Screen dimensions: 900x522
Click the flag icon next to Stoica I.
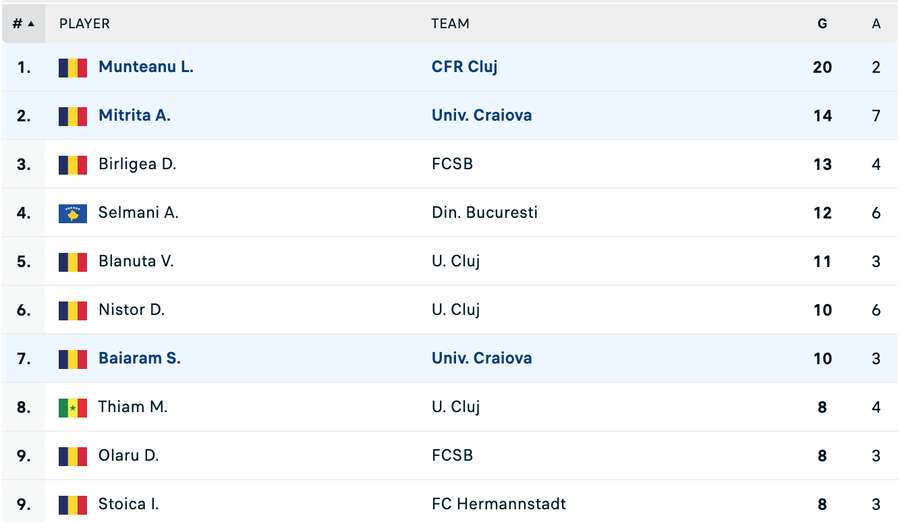click(x=73, y=505)
